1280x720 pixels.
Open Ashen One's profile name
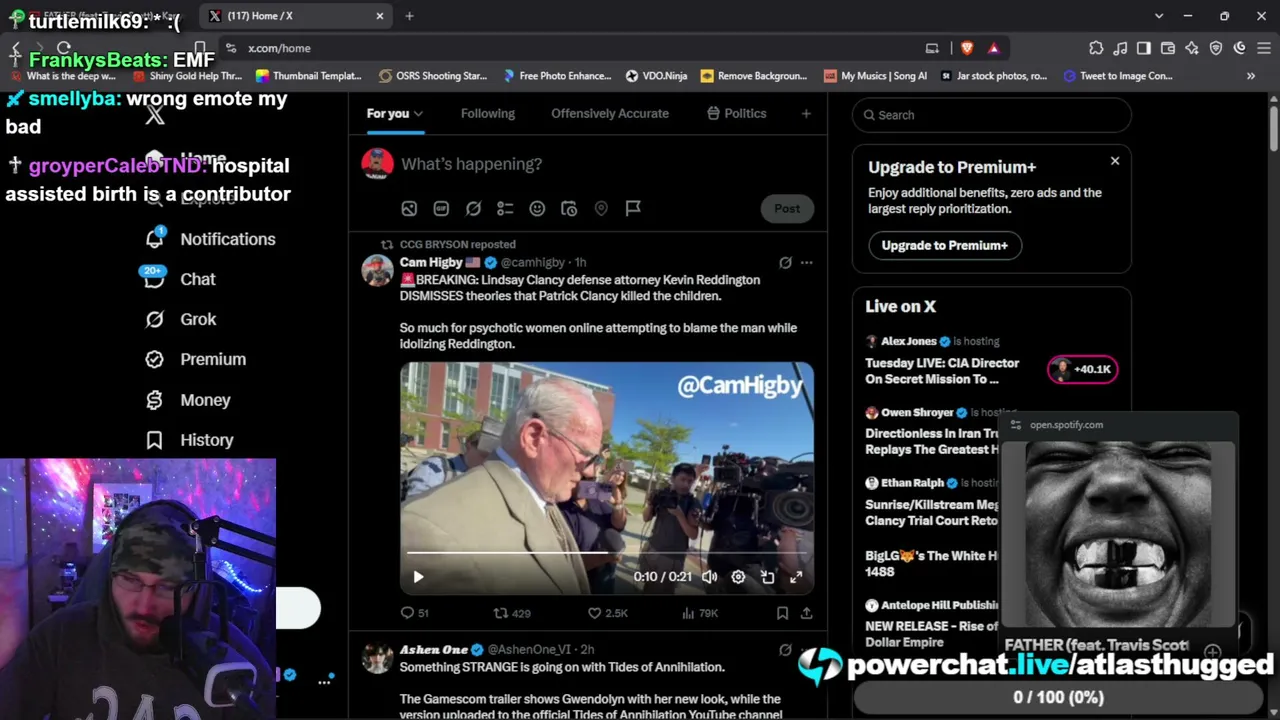tap(434, 650)
